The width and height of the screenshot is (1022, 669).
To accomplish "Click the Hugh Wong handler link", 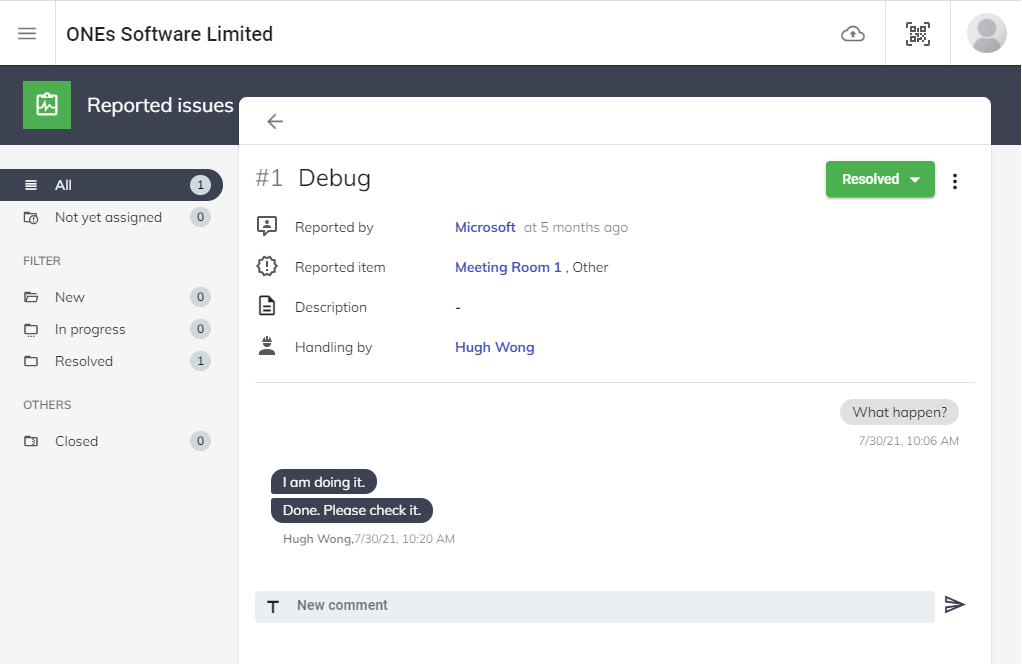I will (x=494, y=347).
